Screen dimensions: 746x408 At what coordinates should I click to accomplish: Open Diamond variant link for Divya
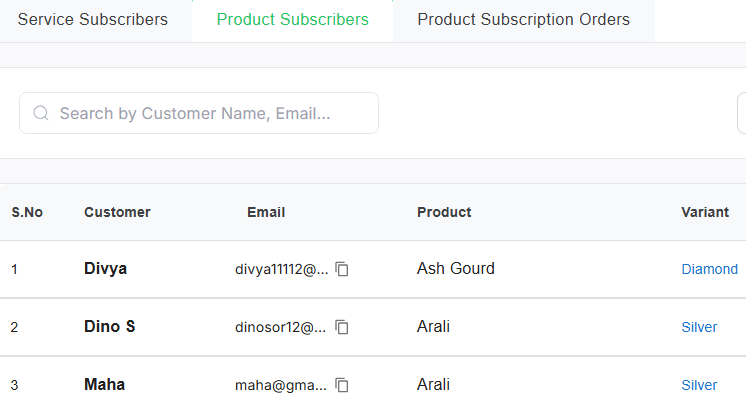709,269
